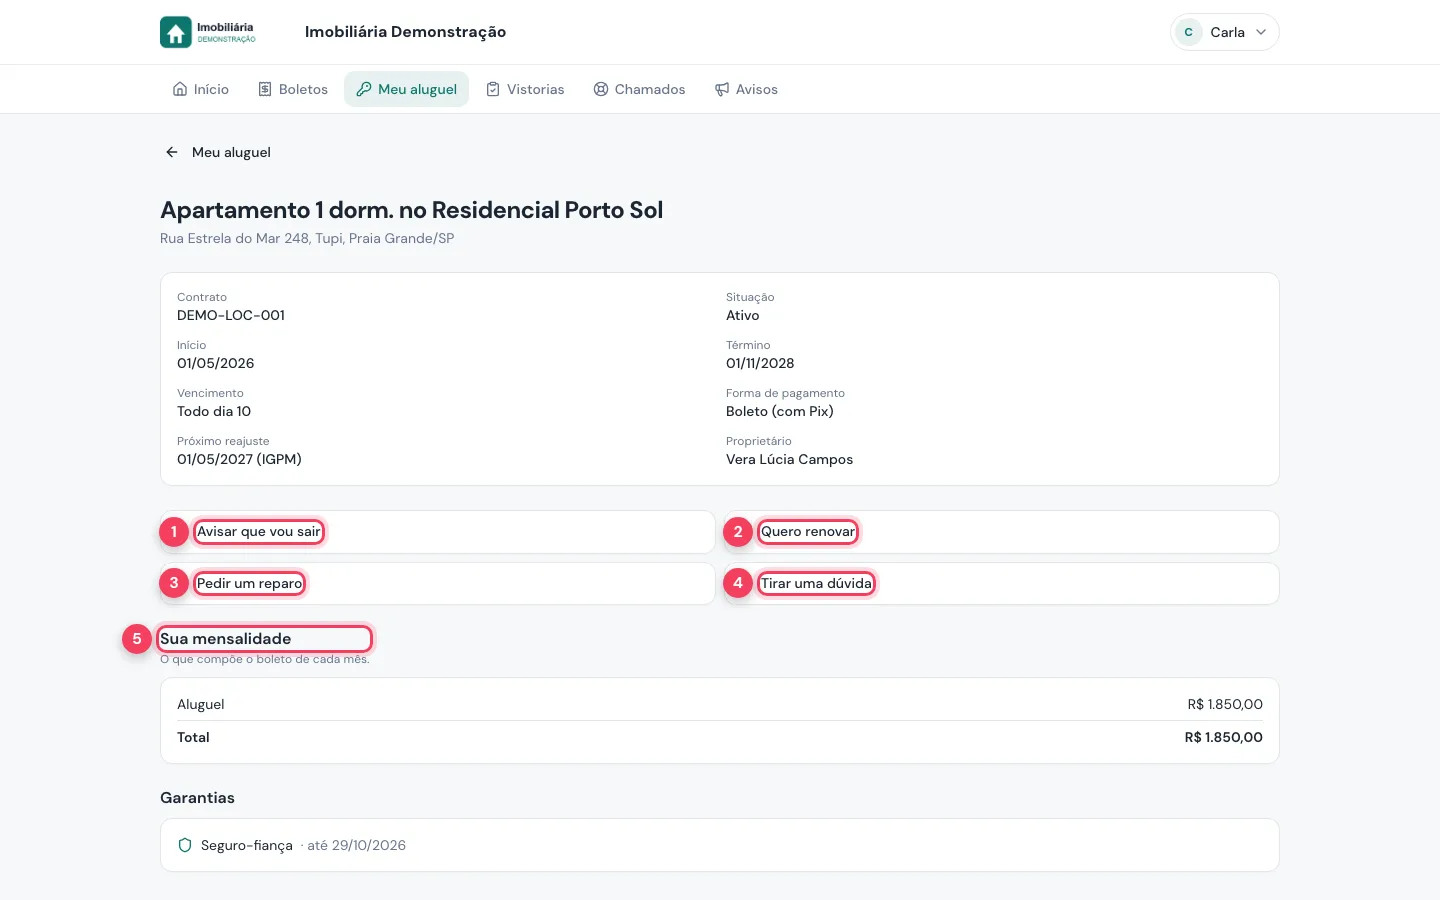
Task: Click the header title Imobiliária Demonstração
Action: 405,32
